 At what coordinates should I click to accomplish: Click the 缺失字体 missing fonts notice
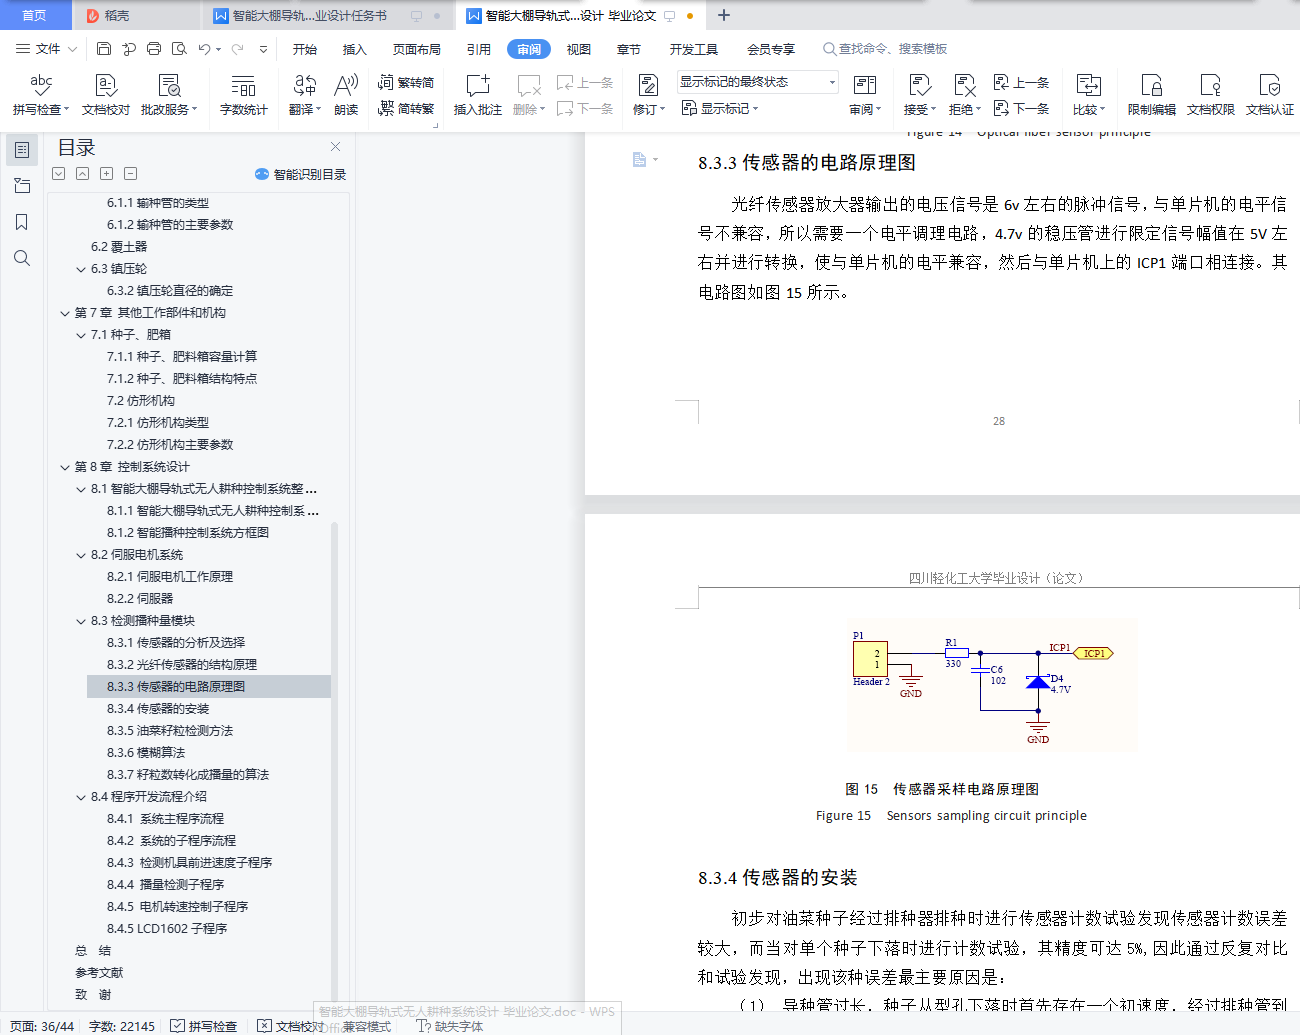tap(450, 1026)
